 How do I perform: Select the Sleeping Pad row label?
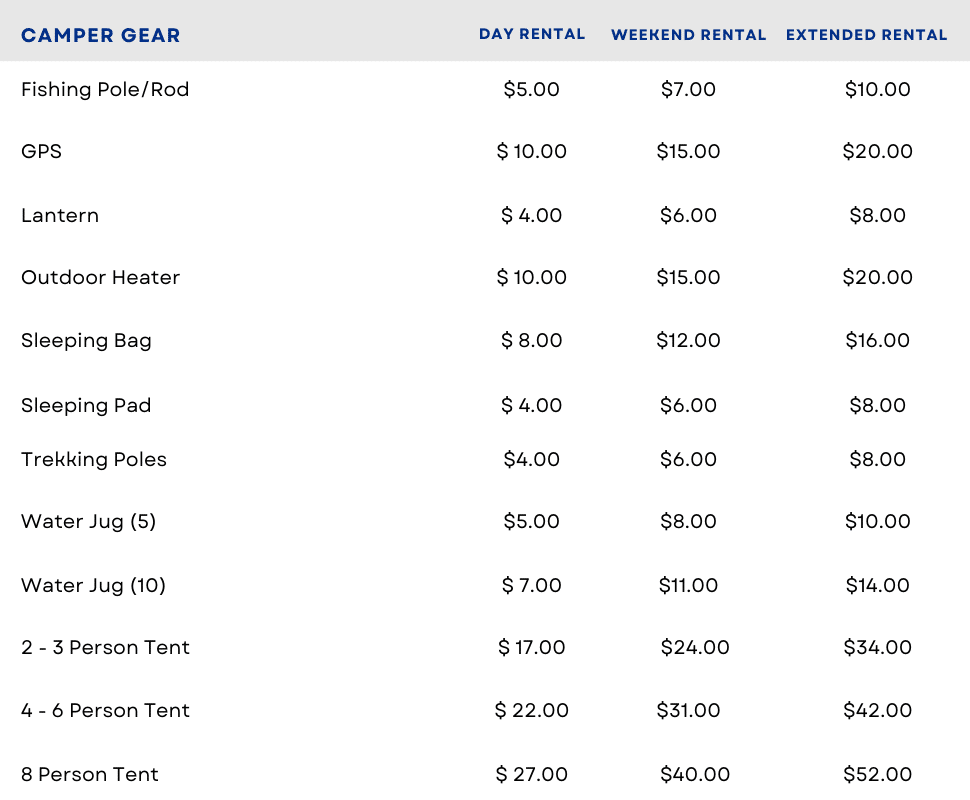click(86, 405)
